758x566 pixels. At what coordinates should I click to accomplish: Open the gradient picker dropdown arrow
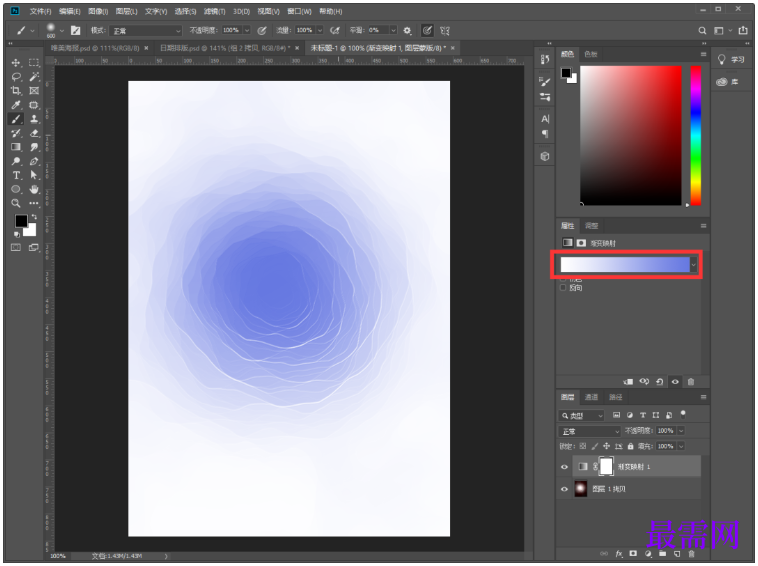pyautogui.click(x=694, y=265)
